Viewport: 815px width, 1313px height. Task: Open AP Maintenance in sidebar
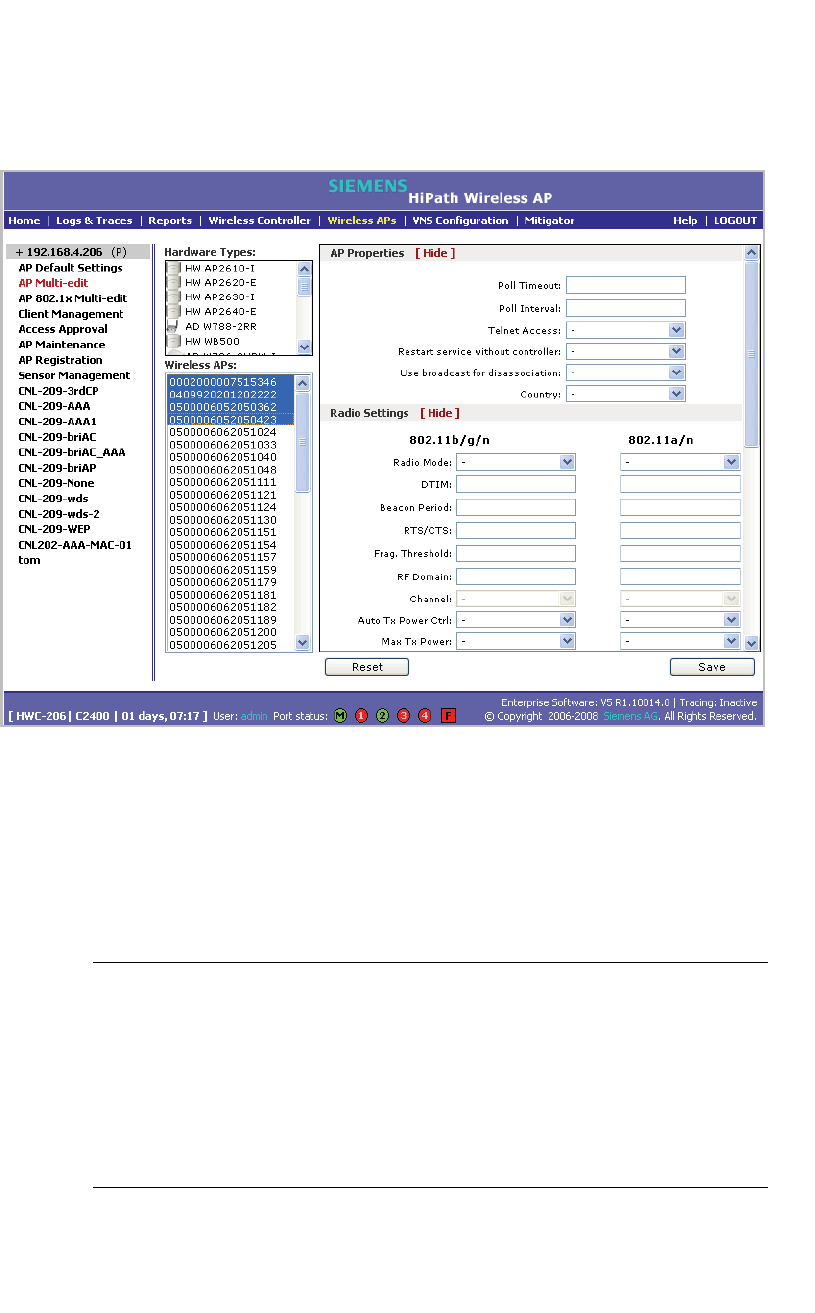[x=62, y=345]
